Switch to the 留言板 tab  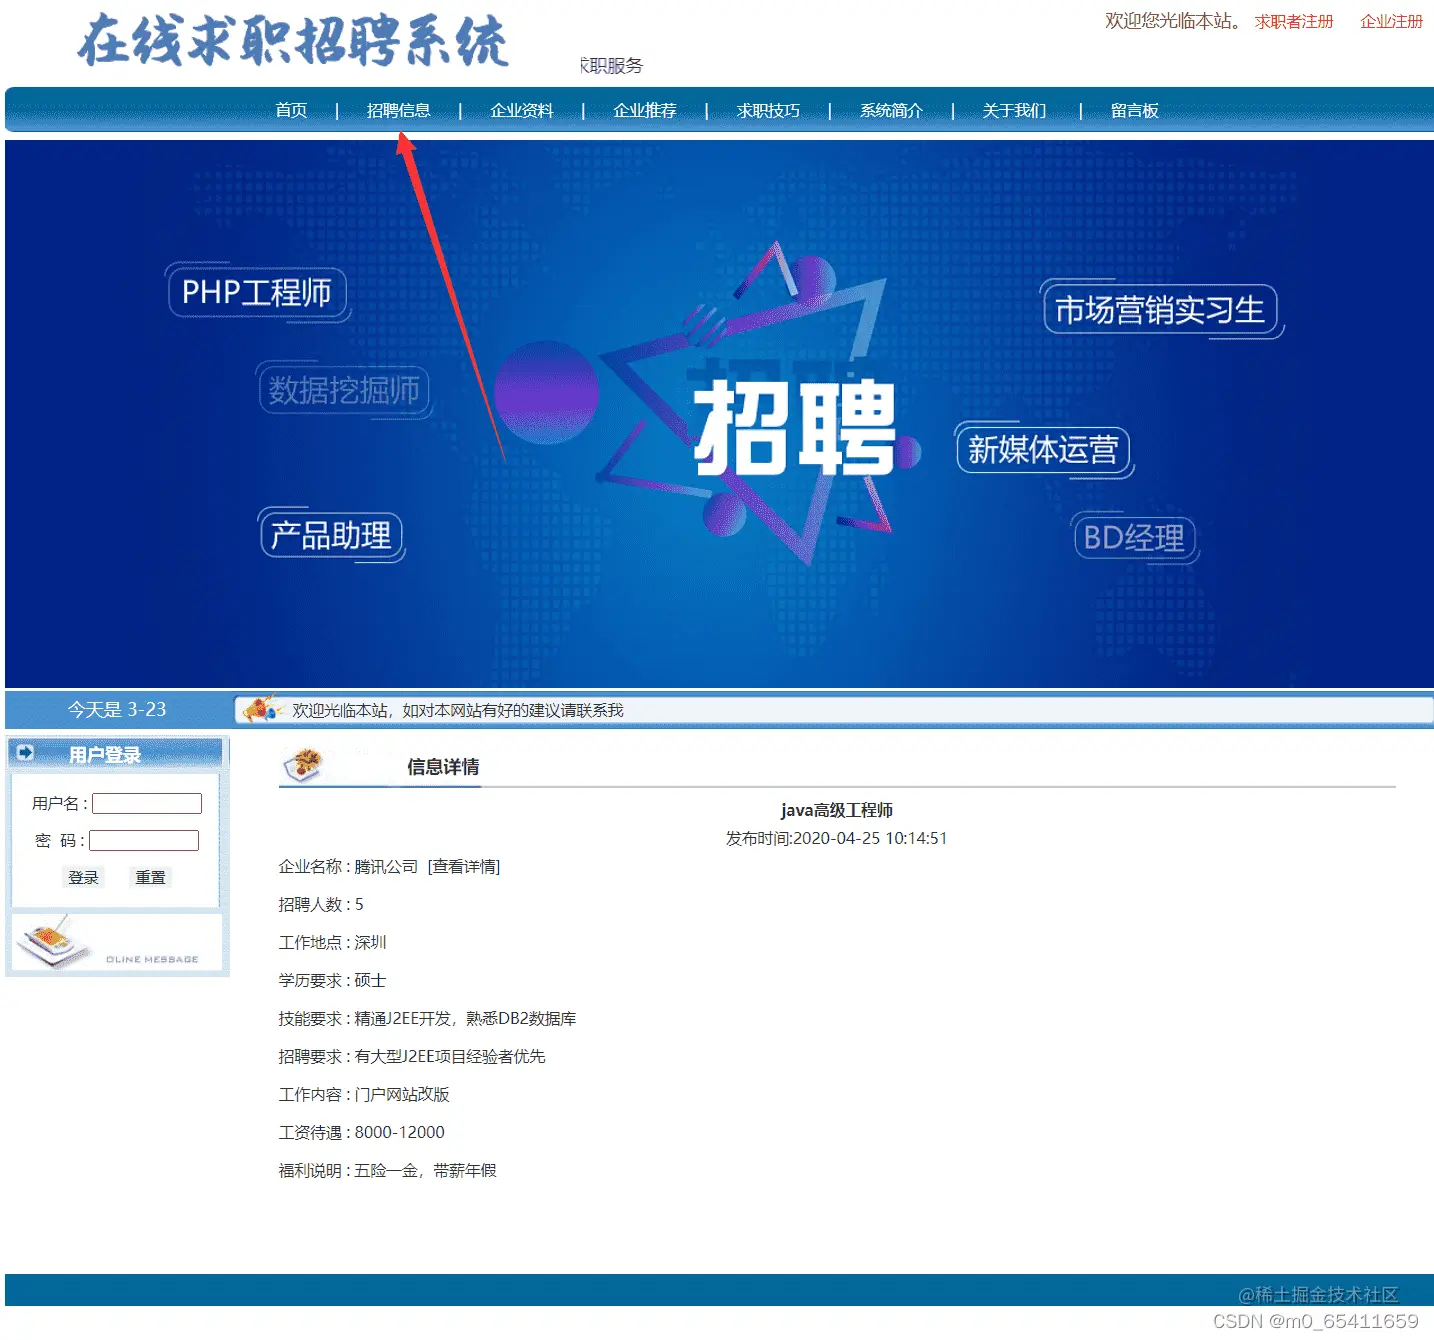[1133, 110]
